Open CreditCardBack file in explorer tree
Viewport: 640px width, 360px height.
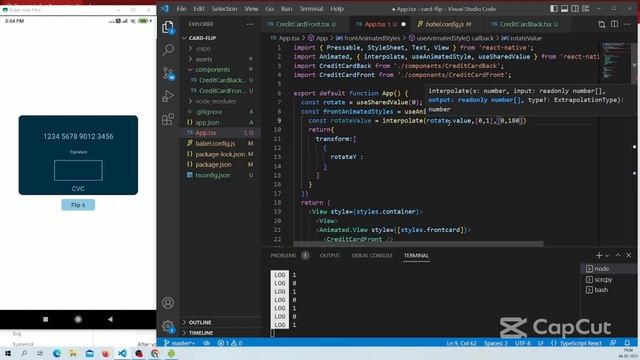(x=220, y=80)
